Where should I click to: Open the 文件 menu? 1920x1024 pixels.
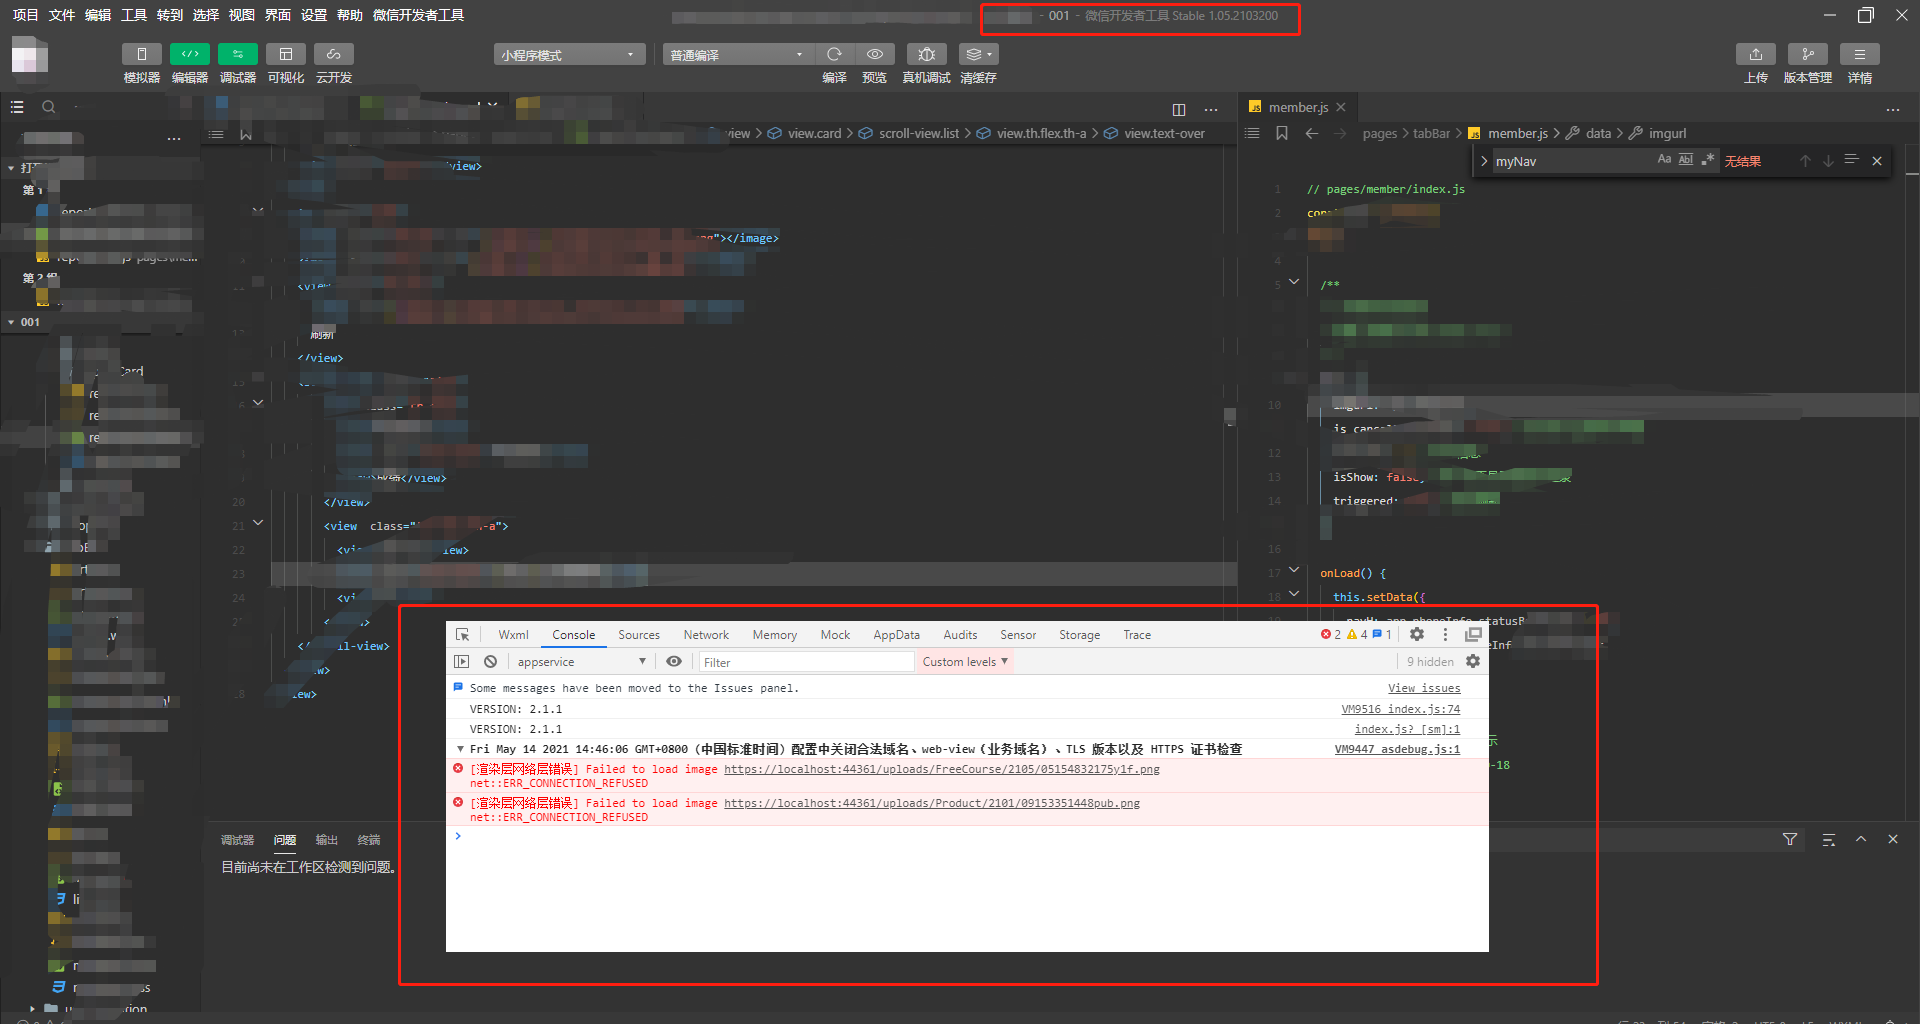click(x=61, y=15)
